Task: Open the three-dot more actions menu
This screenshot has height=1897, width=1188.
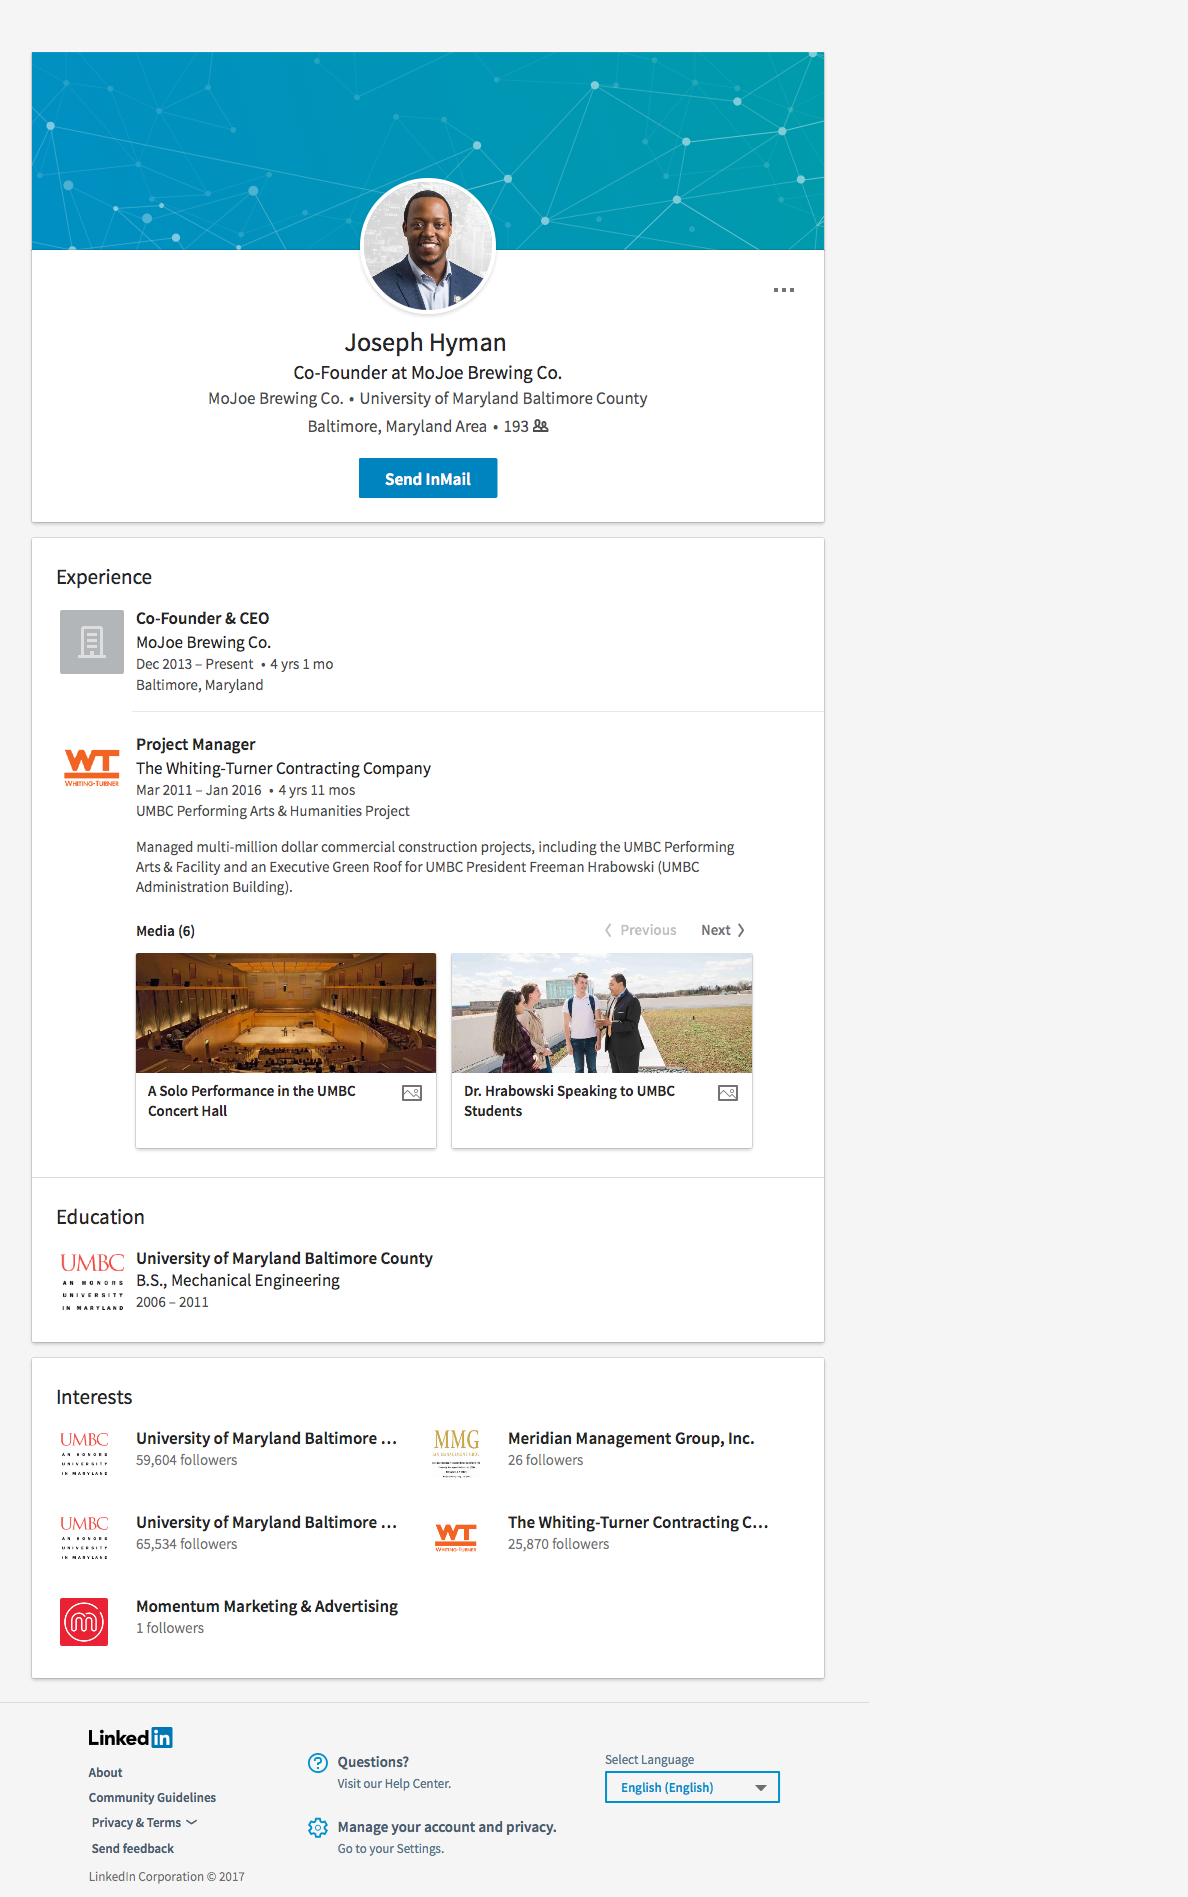Action: (x=783, y=290)
